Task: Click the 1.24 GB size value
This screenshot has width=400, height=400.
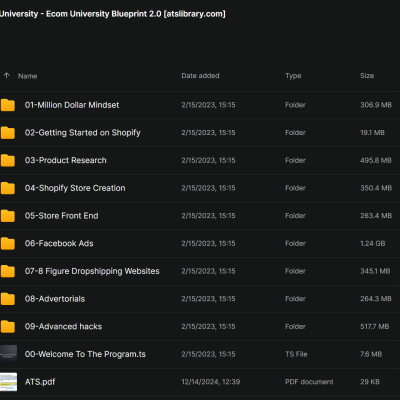Action: pyautogui.click(x=373, y=243)
